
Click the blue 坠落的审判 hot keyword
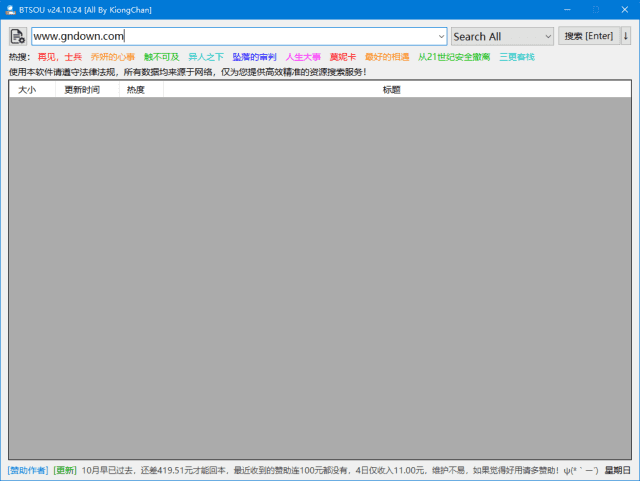[x=254, y=57]
